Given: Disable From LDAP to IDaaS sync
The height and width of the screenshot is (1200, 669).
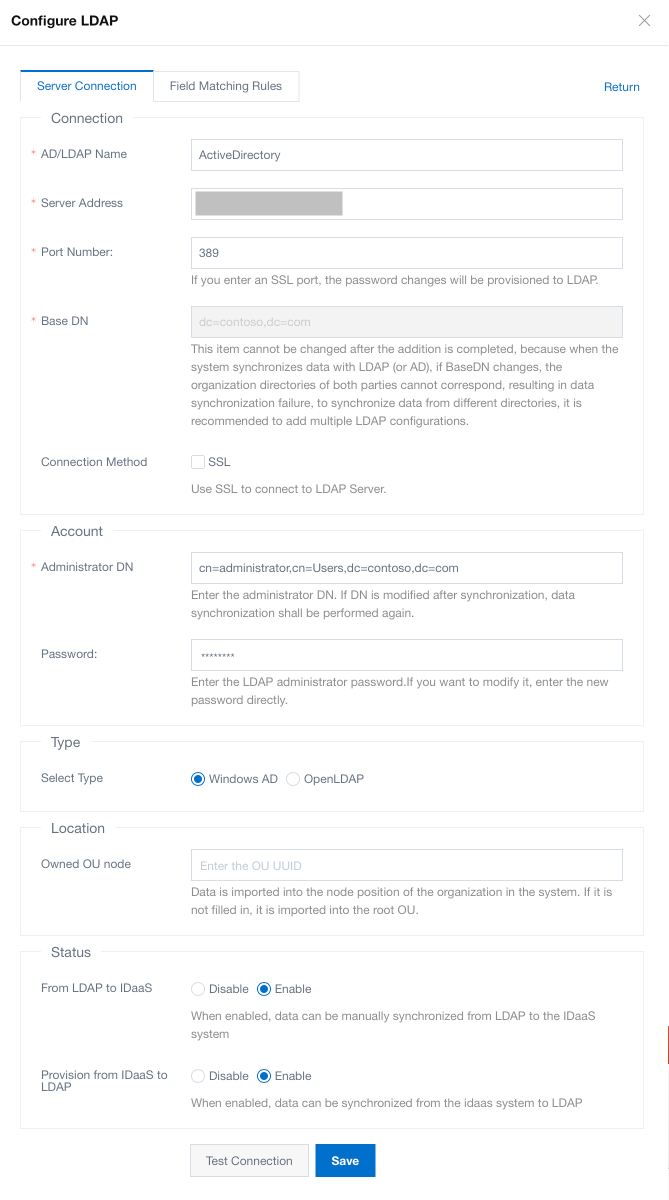Looking at the screenshot, I should (x=198, y=989).
